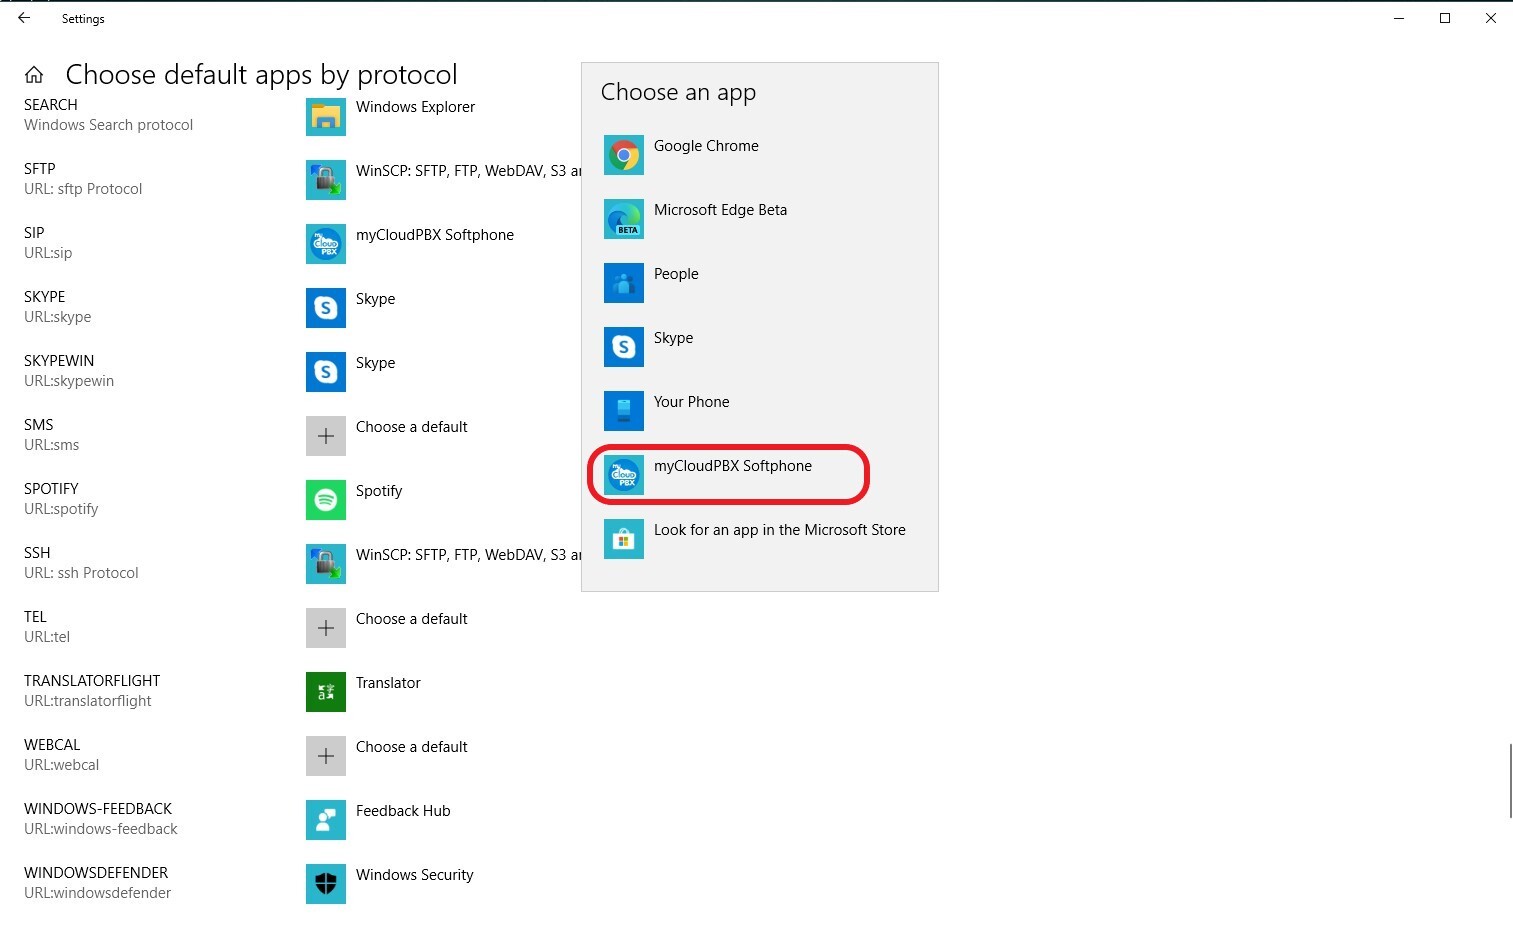Click Windows Security shield icon

326,884
